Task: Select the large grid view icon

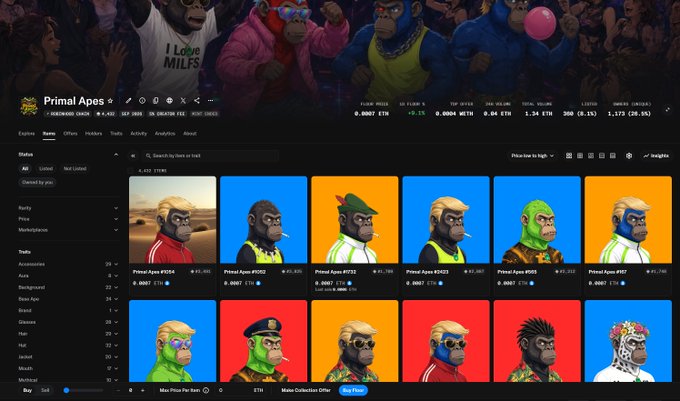Action: (569, 156)
